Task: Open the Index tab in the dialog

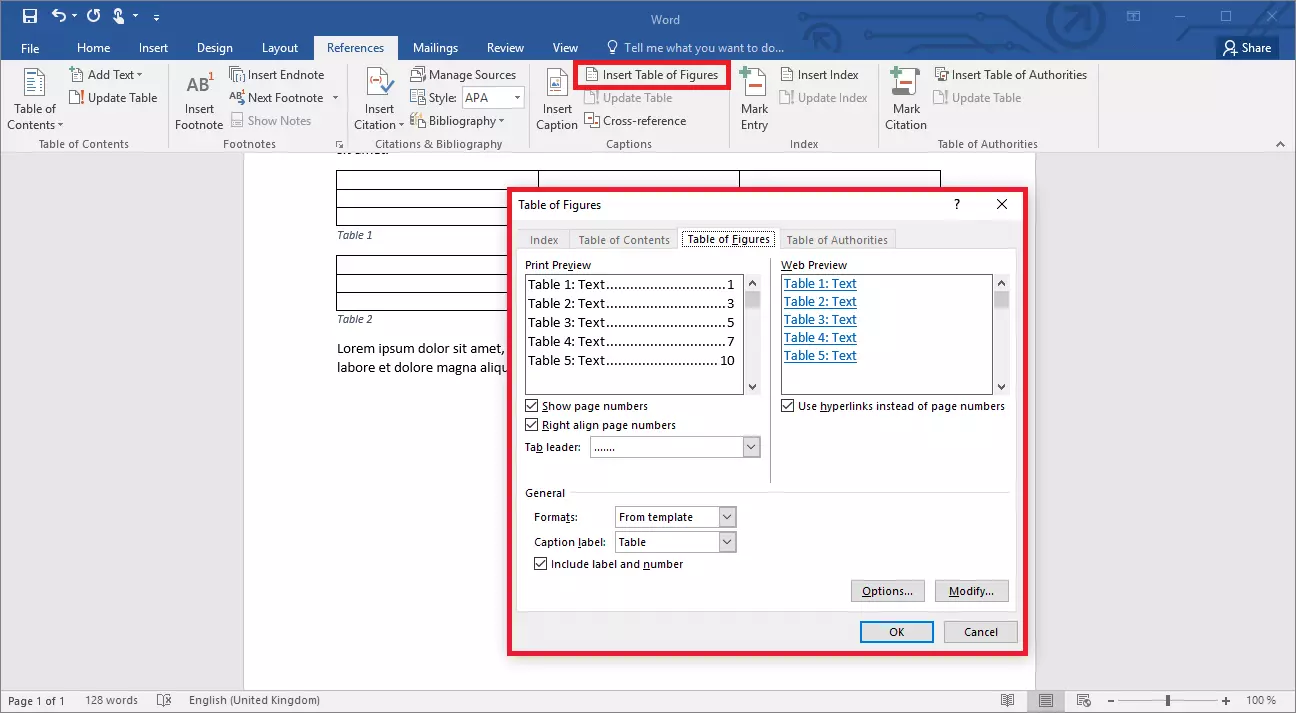Action: [544, 240]
